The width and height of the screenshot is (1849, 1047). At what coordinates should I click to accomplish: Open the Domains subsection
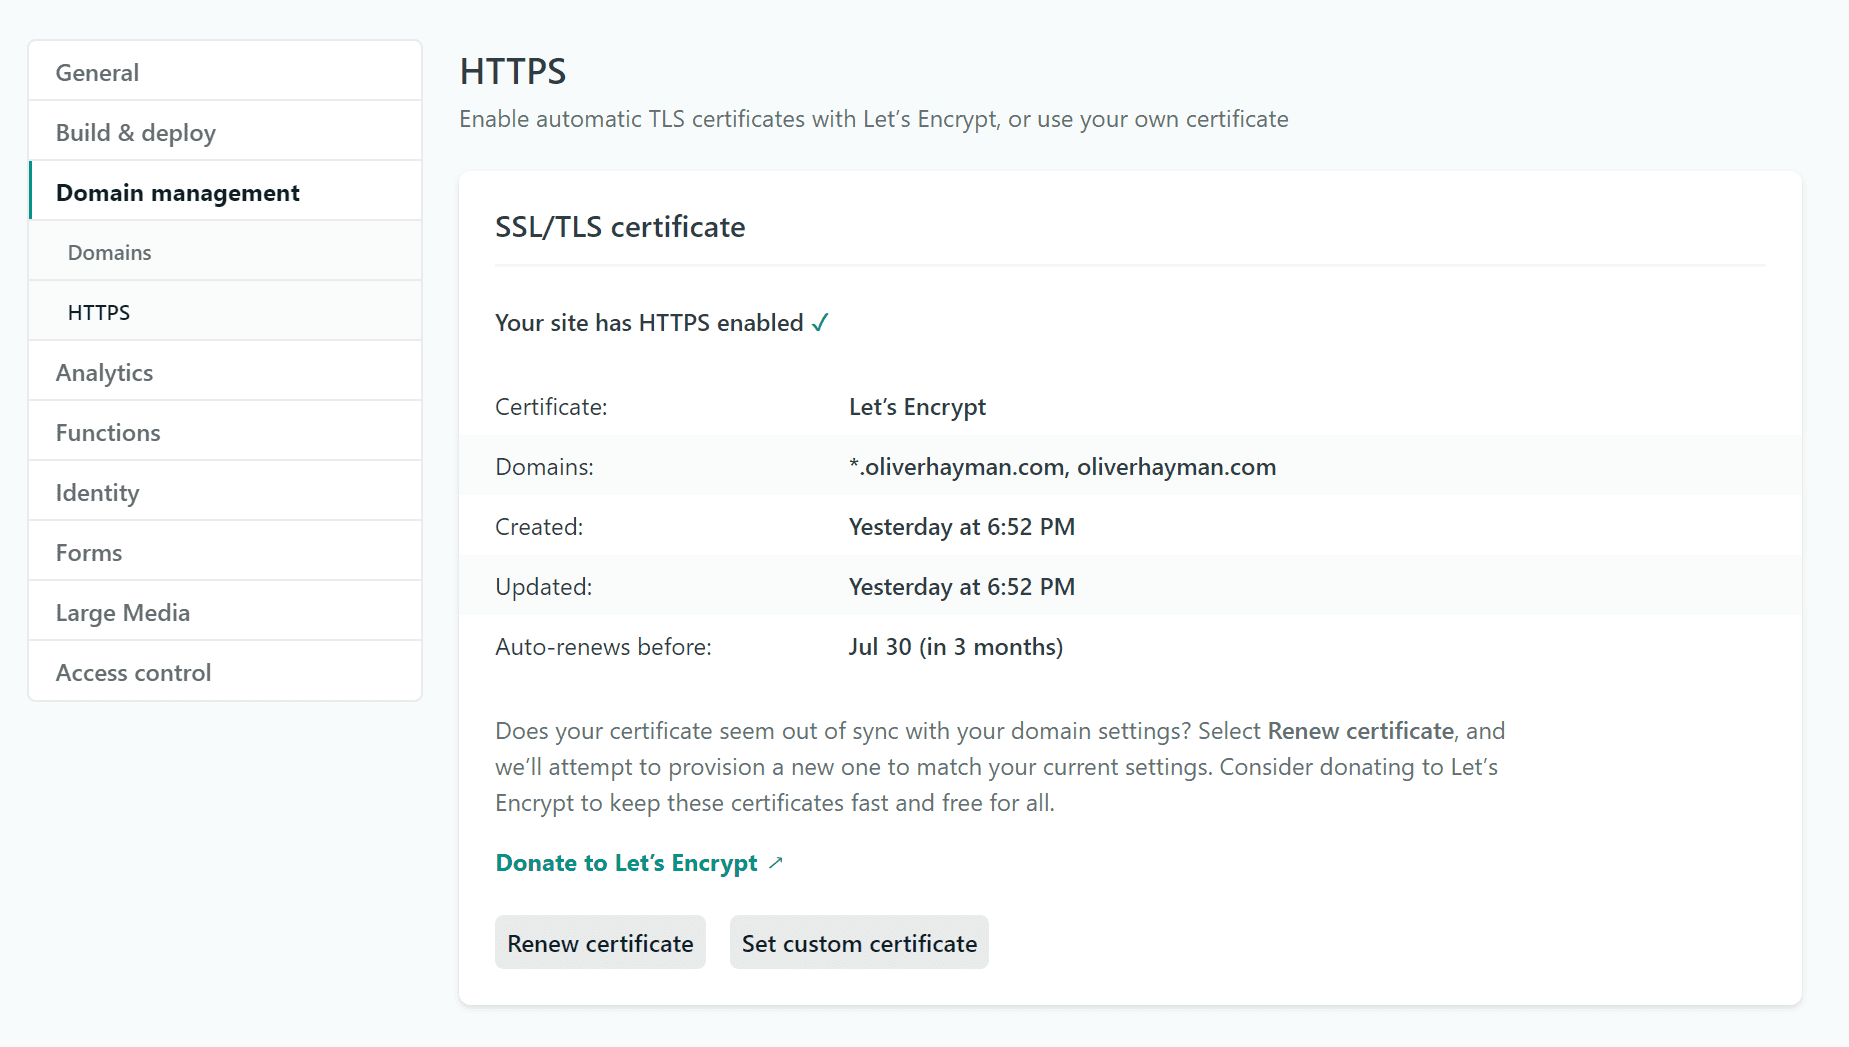tap(225, 252)
